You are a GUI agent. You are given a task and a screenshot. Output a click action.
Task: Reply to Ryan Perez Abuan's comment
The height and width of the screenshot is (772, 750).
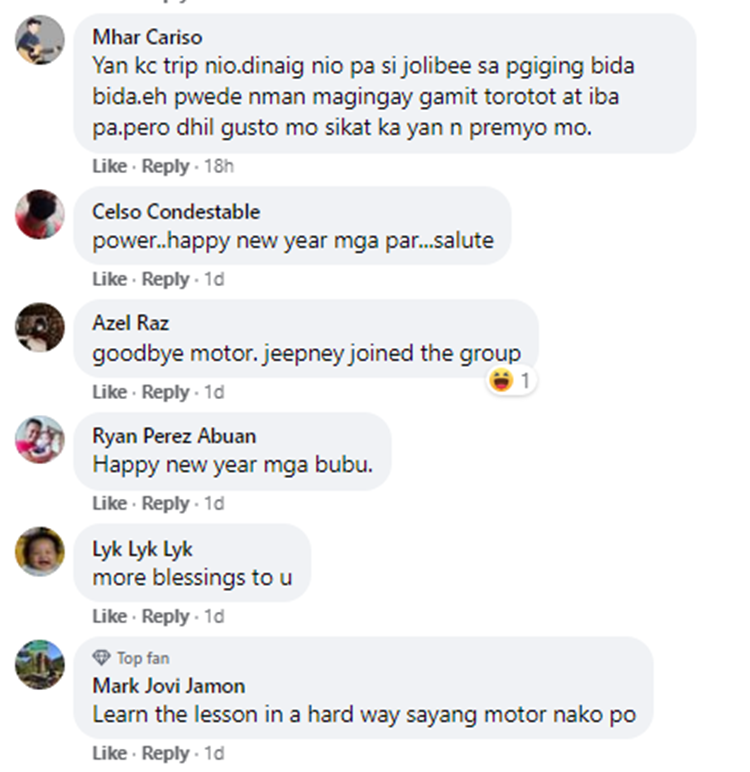point(165,504)
